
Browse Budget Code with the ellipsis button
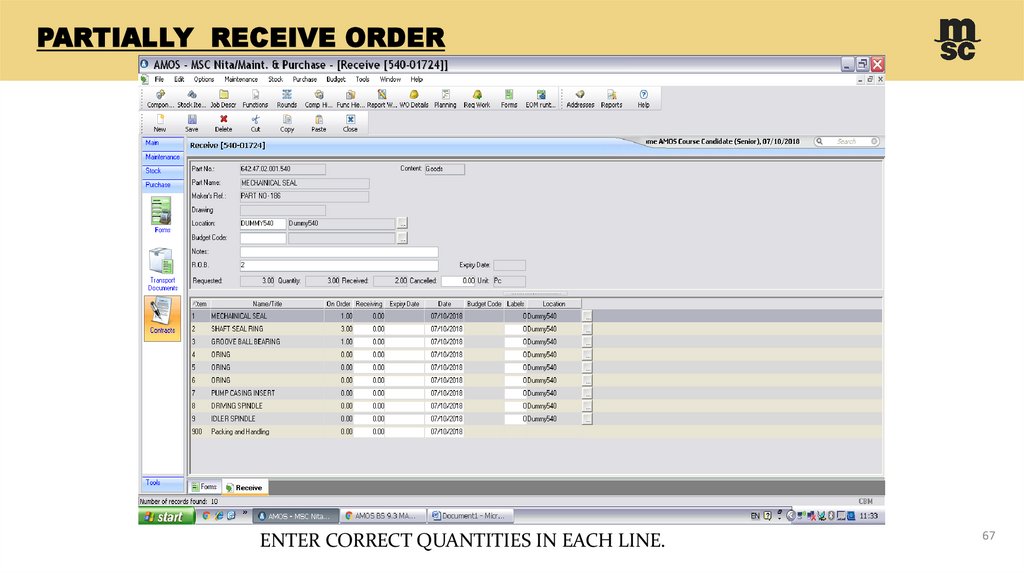point(402,238)
